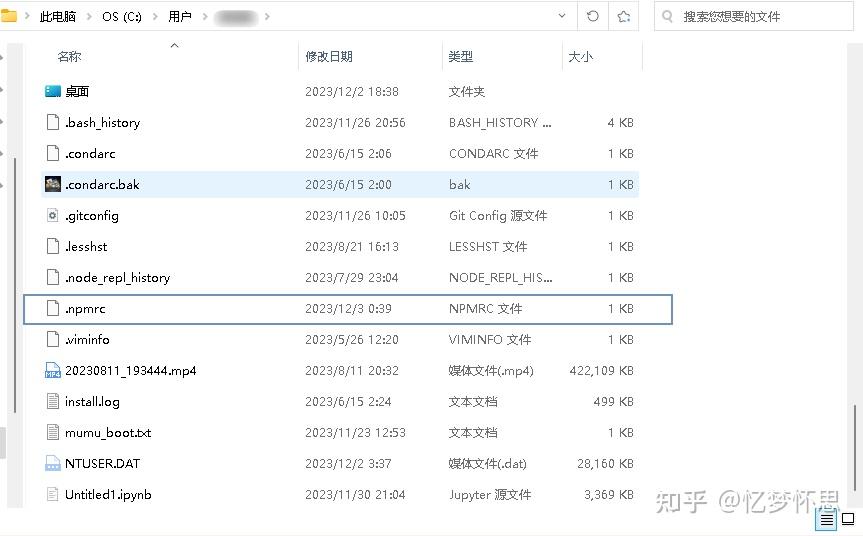Image resolution: width=863 pixels, height=536 pixels.
Task: Click the folder icon in address bar
Action: tap(9, 16)
